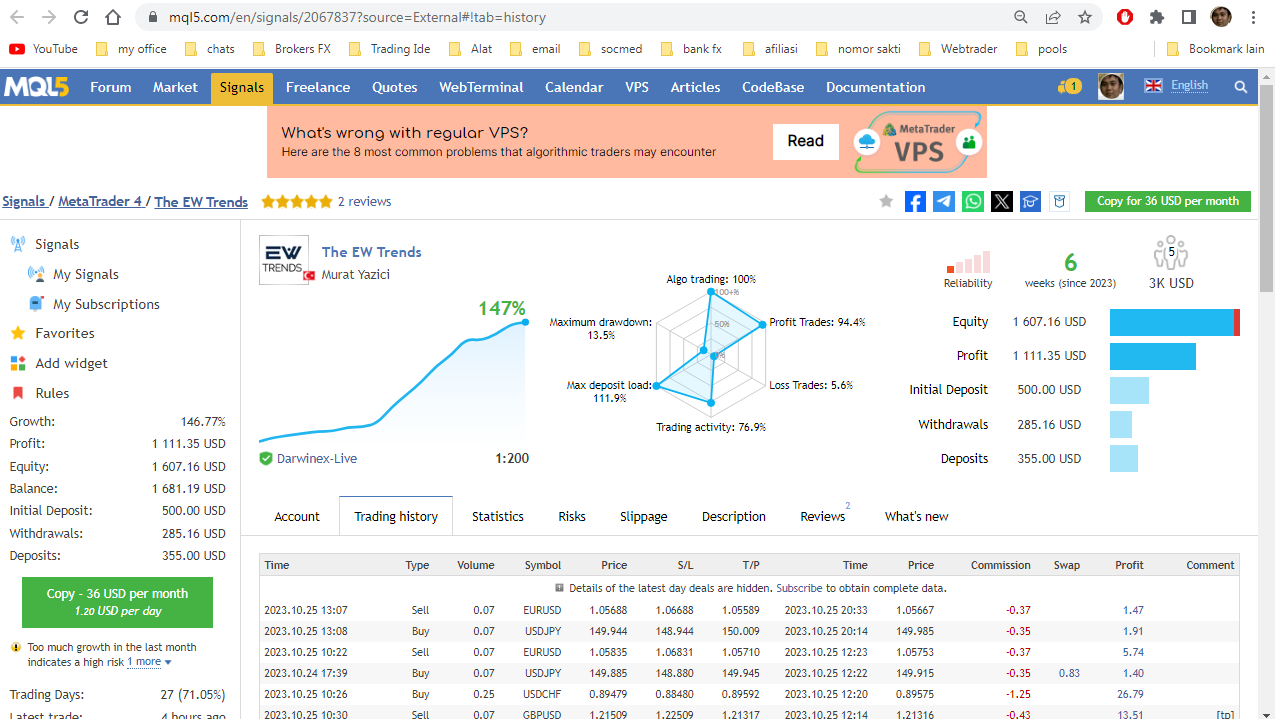1275x719 pixels.
Task: Open the Forum menu item
Action: point(111,87)
